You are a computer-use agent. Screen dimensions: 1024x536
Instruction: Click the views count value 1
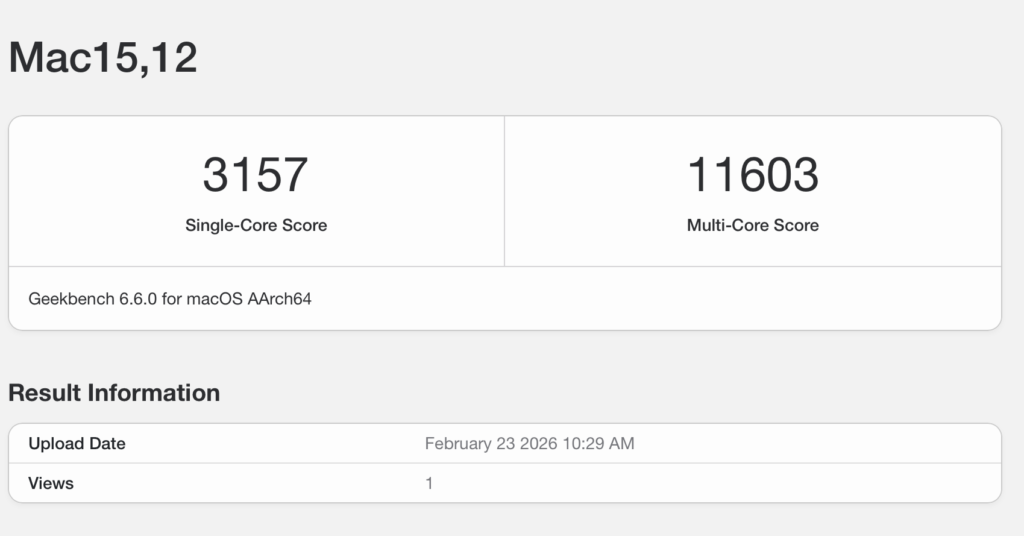[429, 483]
